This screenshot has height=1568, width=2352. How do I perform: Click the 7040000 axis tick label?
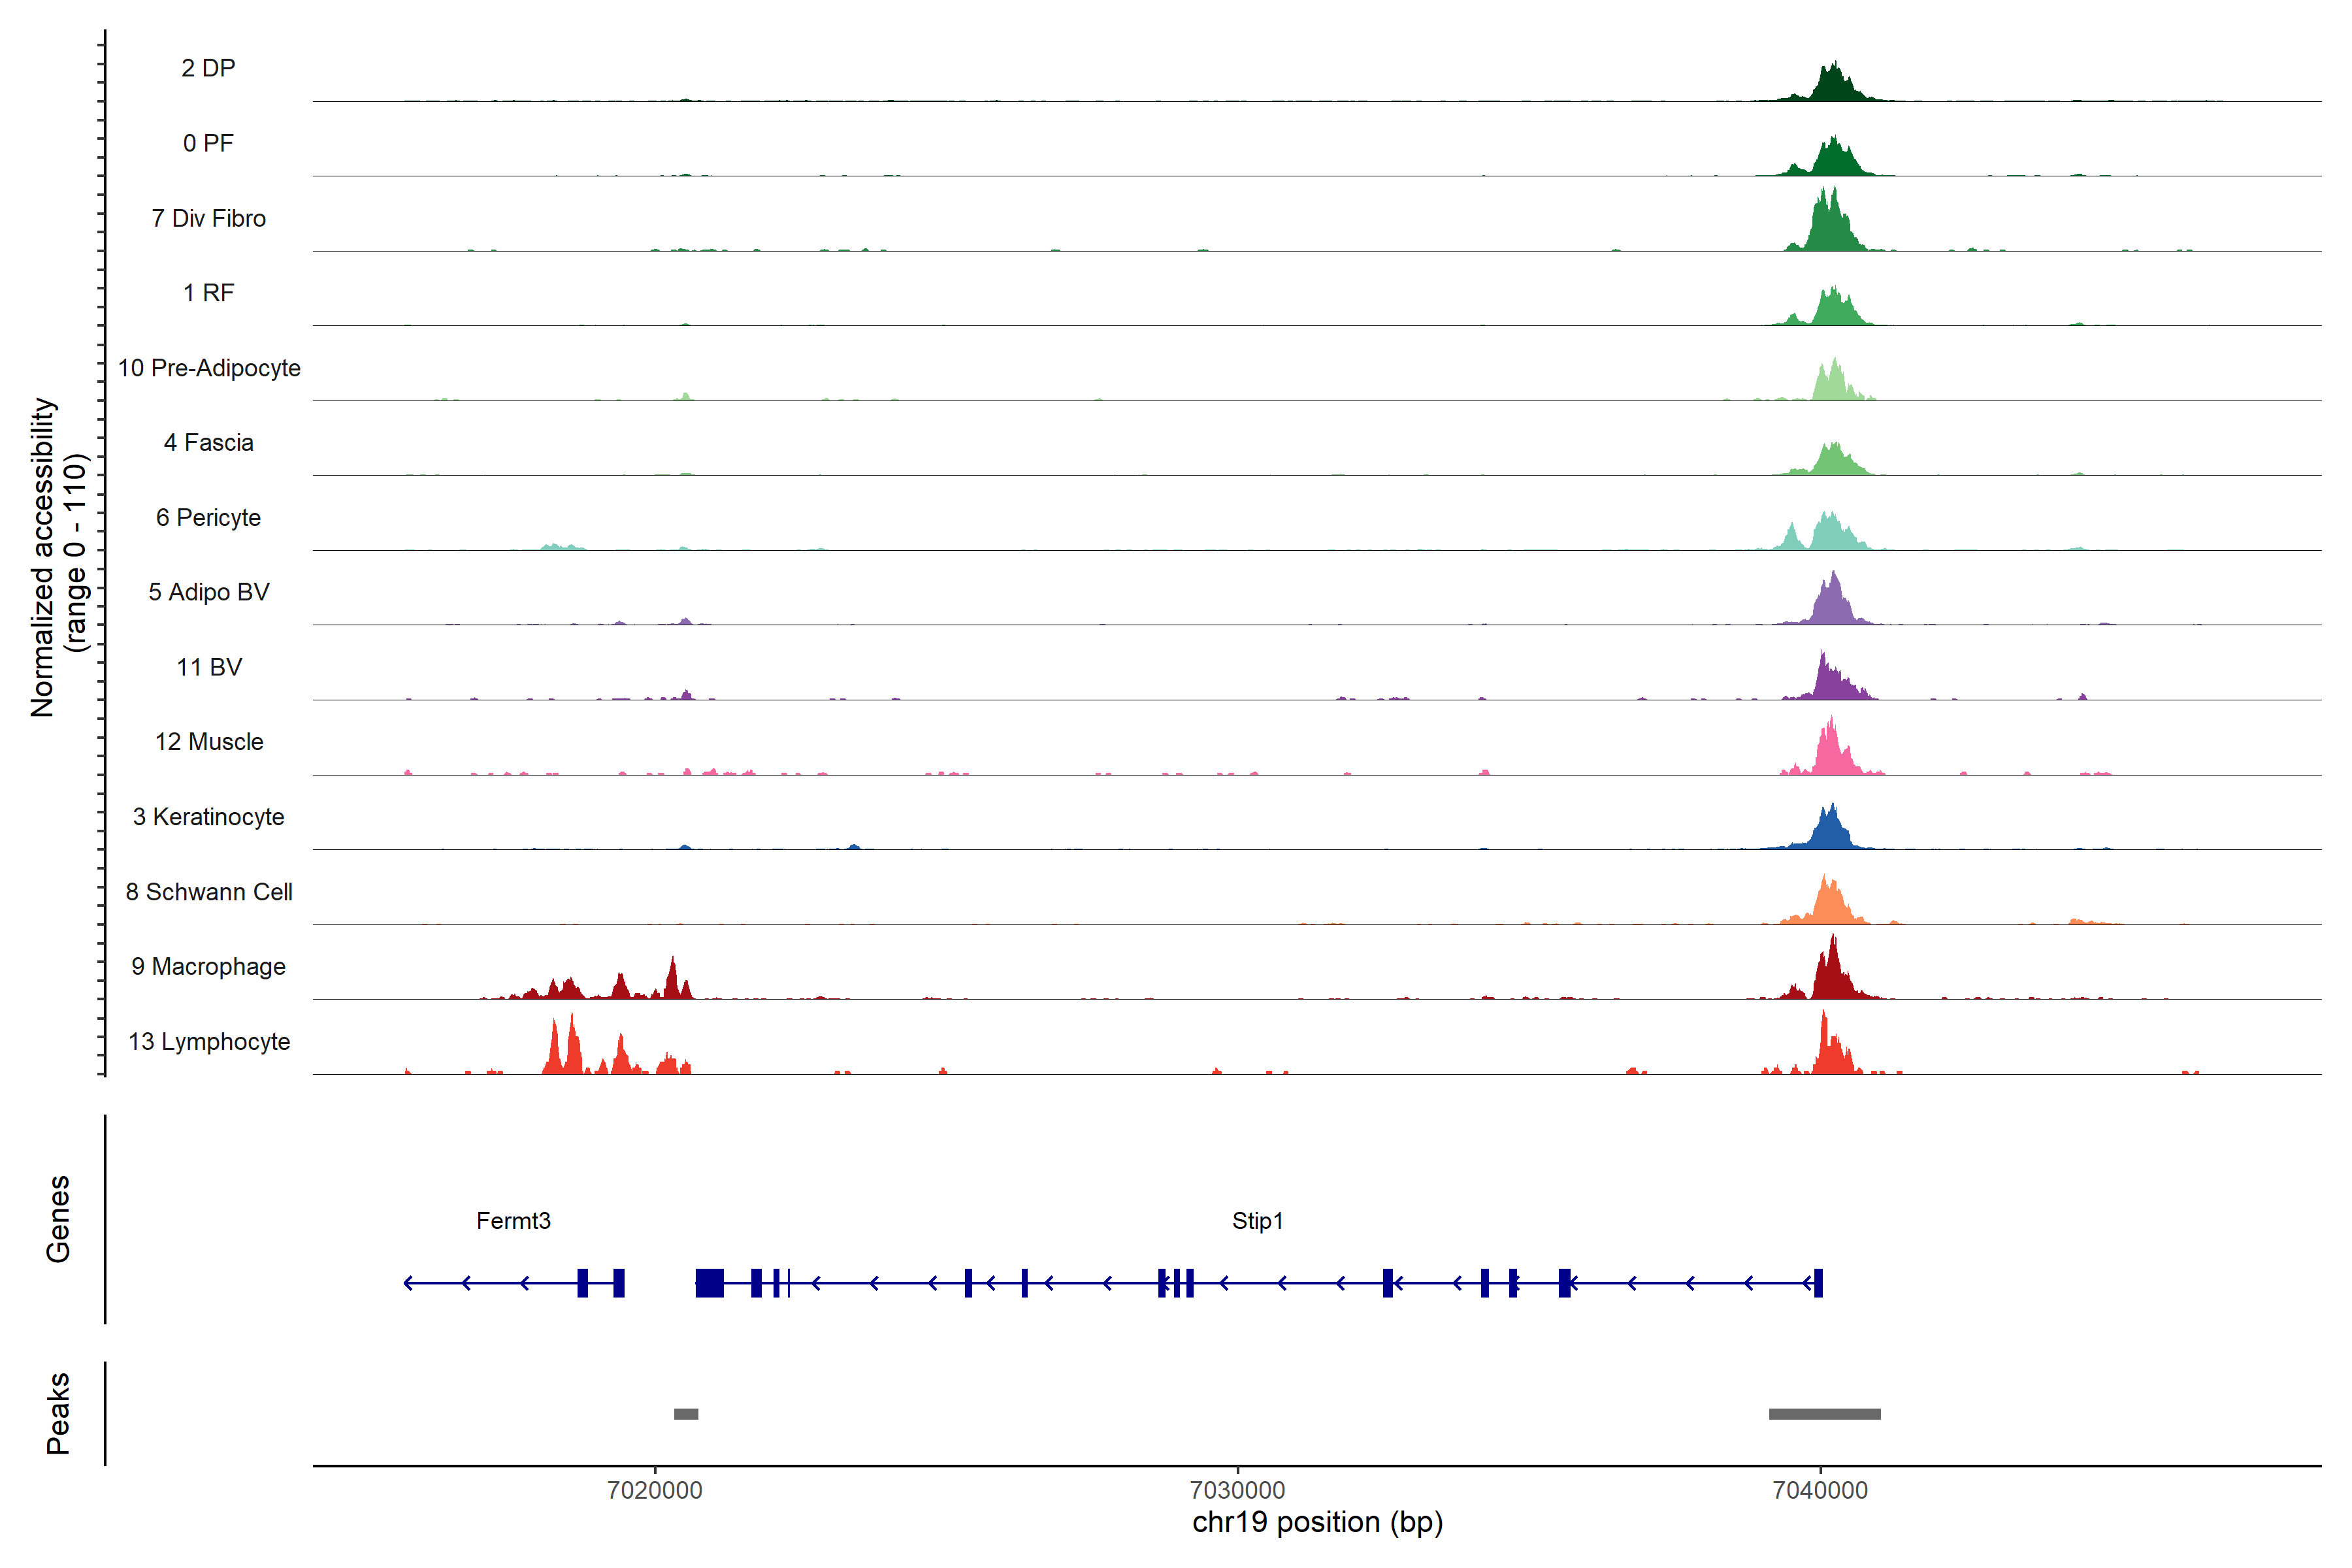point(1820,1490)
